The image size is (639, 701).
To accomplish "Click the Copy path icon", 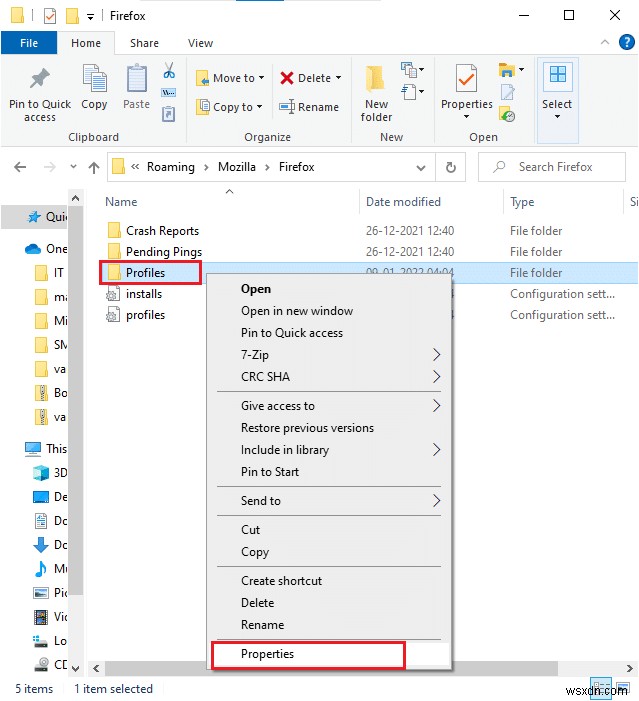I will [x=169, y=93].
